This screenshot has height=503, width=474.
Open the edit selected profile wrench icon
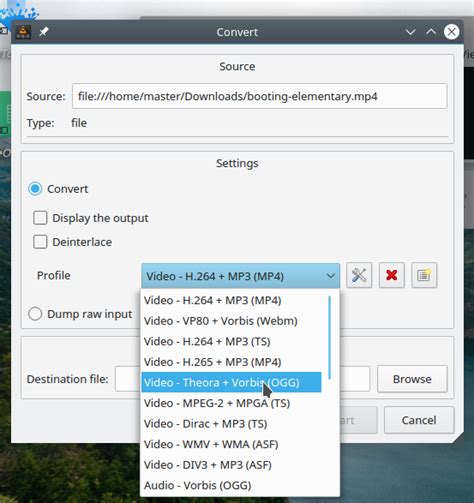coord(359,275)
